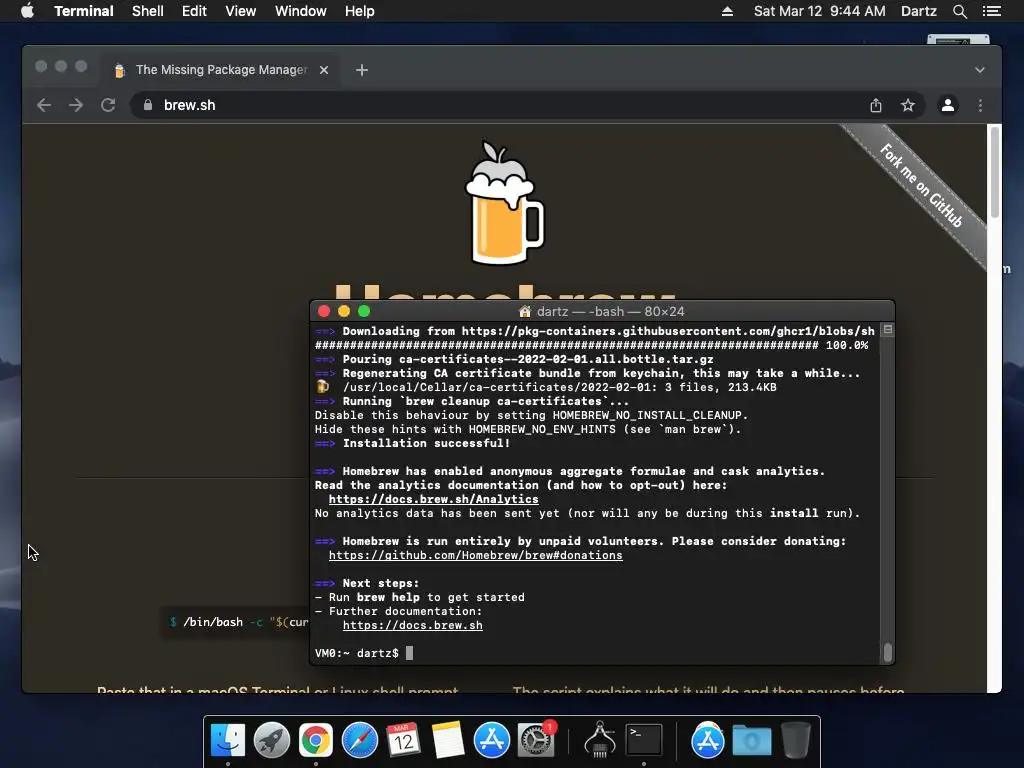Open the Terminal application menu

(84, 11)
